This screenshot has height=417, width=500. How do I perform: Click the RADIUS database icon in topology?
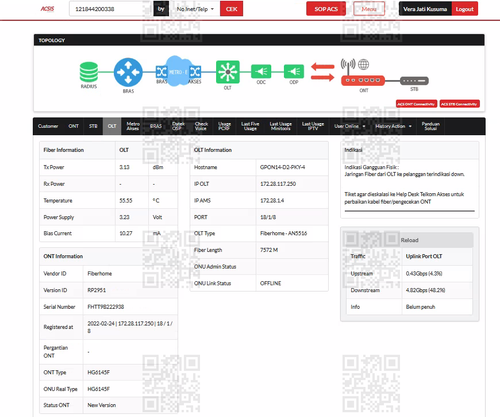89,72
